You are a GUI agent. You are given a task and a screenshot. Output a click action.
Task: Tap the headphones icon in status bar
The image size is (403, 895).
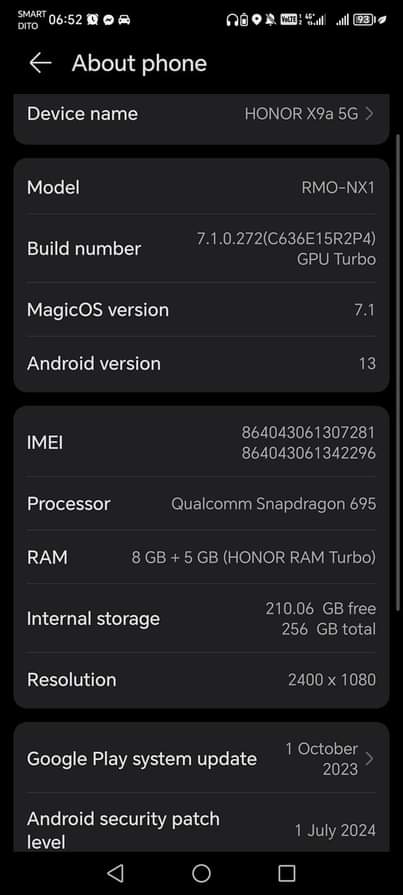click(x=232, y=20)
